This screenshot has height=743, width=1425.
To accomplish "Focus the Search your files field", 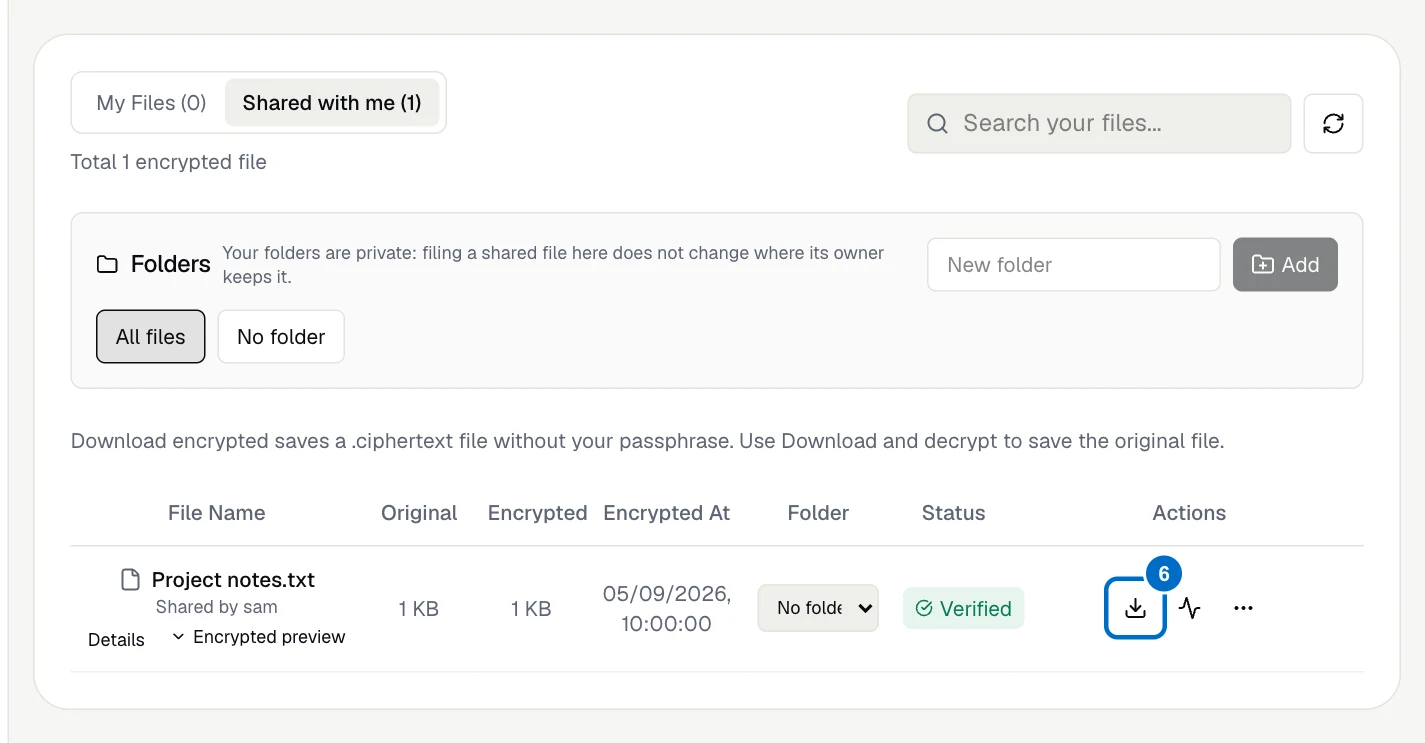I will tap(1099, 124).
